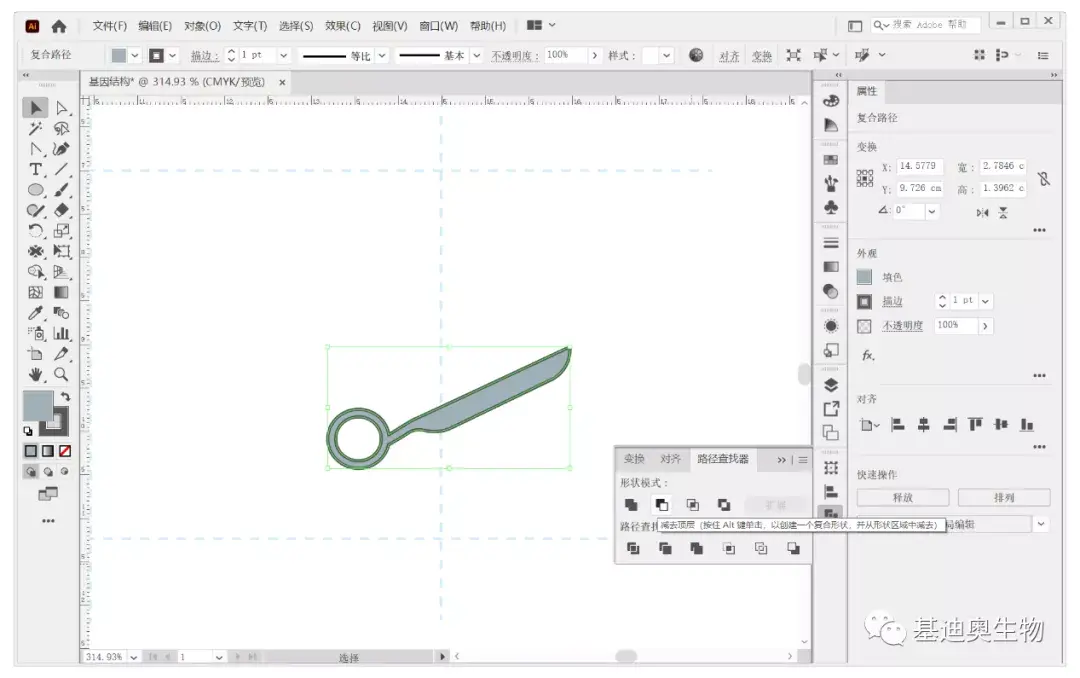
Task: Open the 对象(O) menu
Action: 202,25
